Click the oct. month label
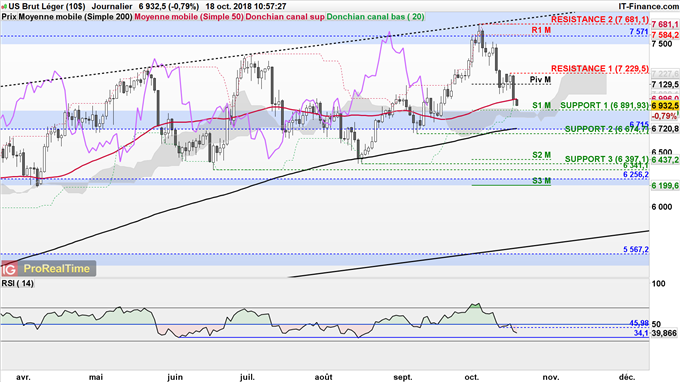Viewport: 680px width, 382px height. click(472, 377)
